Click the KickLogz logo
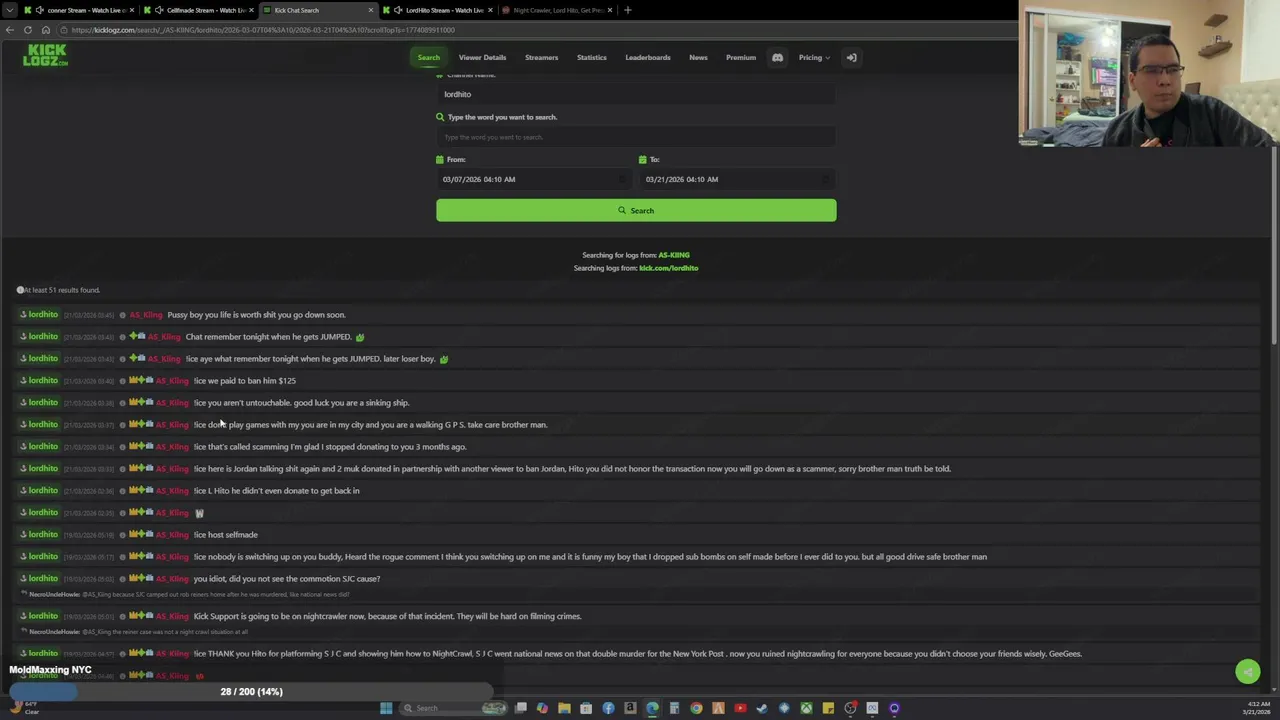The width and height of the screenshot is (1280, 720). tap(45, 56)
